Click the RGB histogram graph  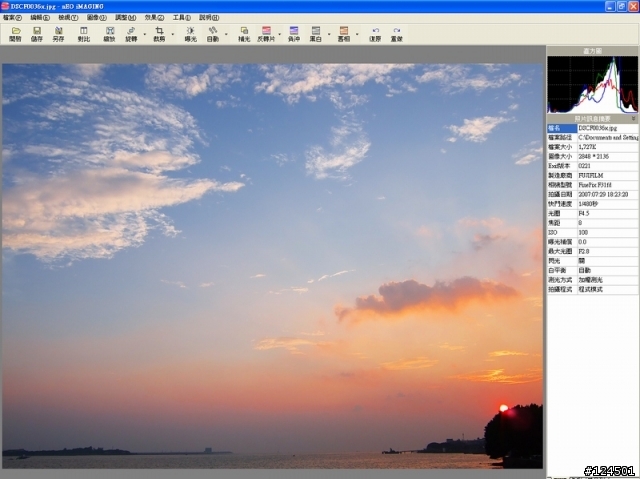[x=592, y=84]
